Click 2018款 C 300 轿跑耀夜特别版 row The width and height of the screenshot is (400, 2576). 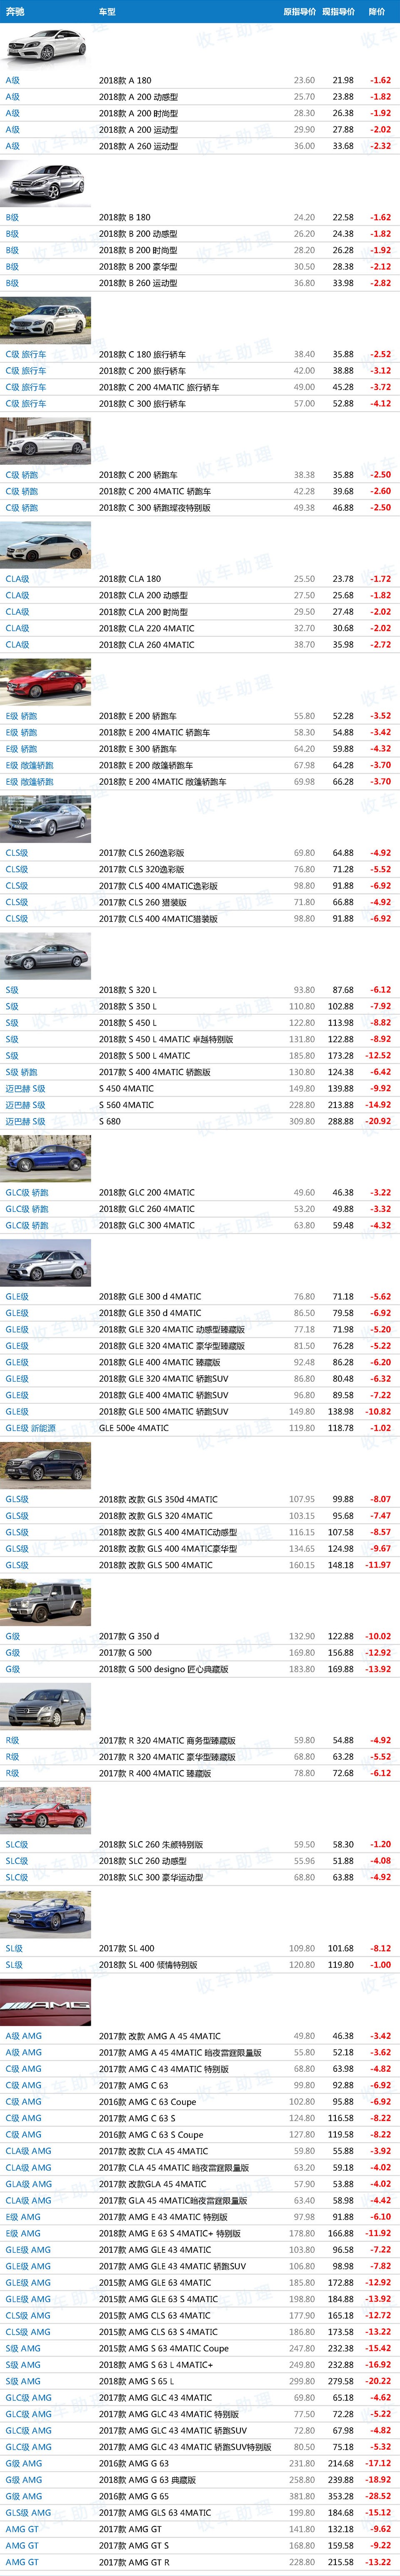coord(200,508)
